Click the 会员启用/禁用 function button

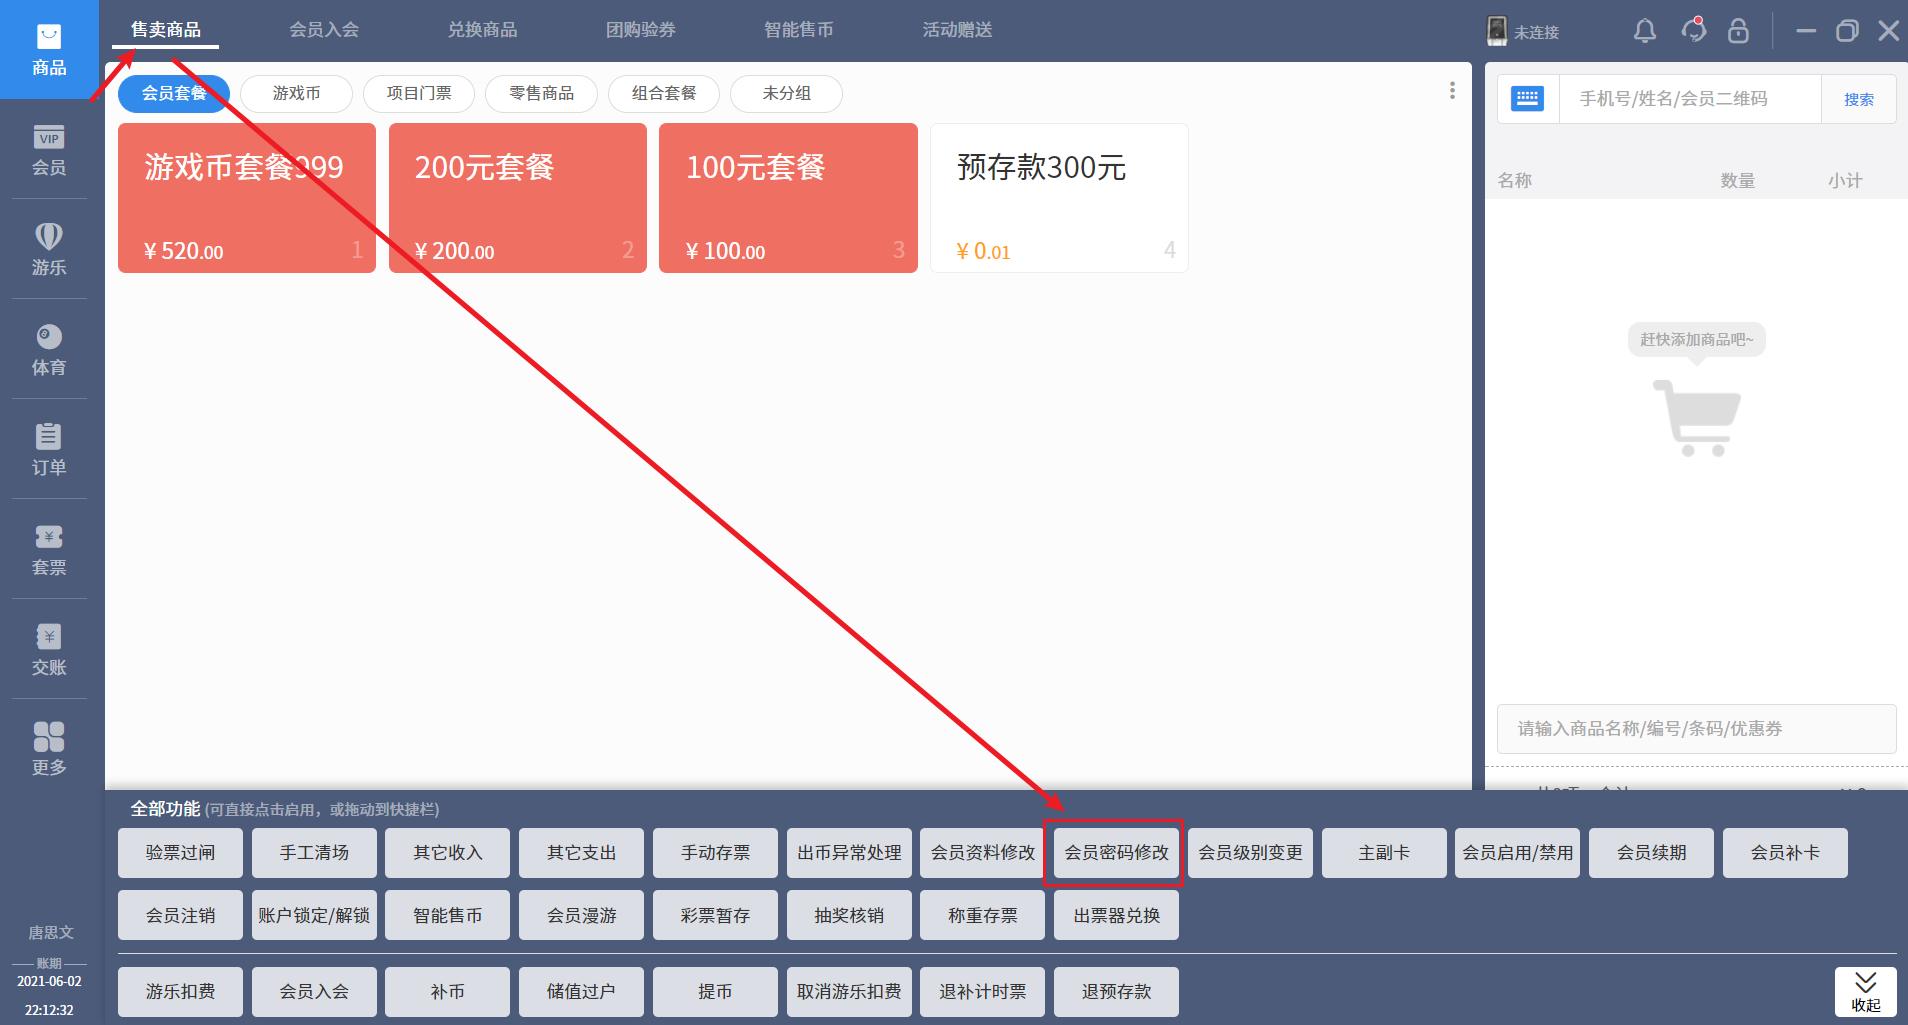[1518, 853]
